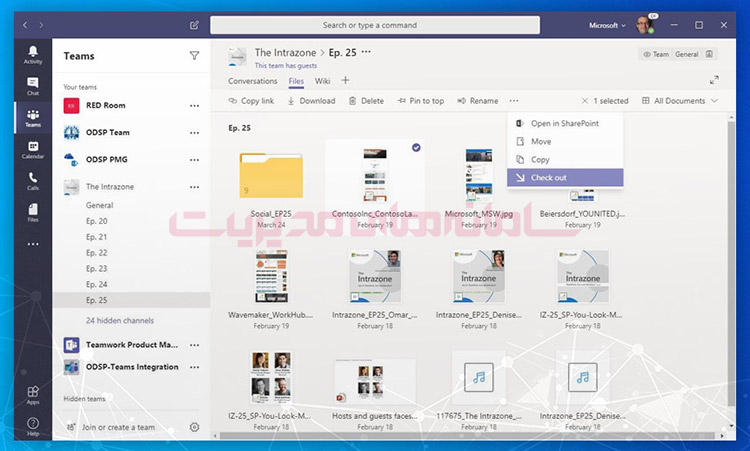
Task: Click Download in the files toolbar
Action: pos(311,101)
